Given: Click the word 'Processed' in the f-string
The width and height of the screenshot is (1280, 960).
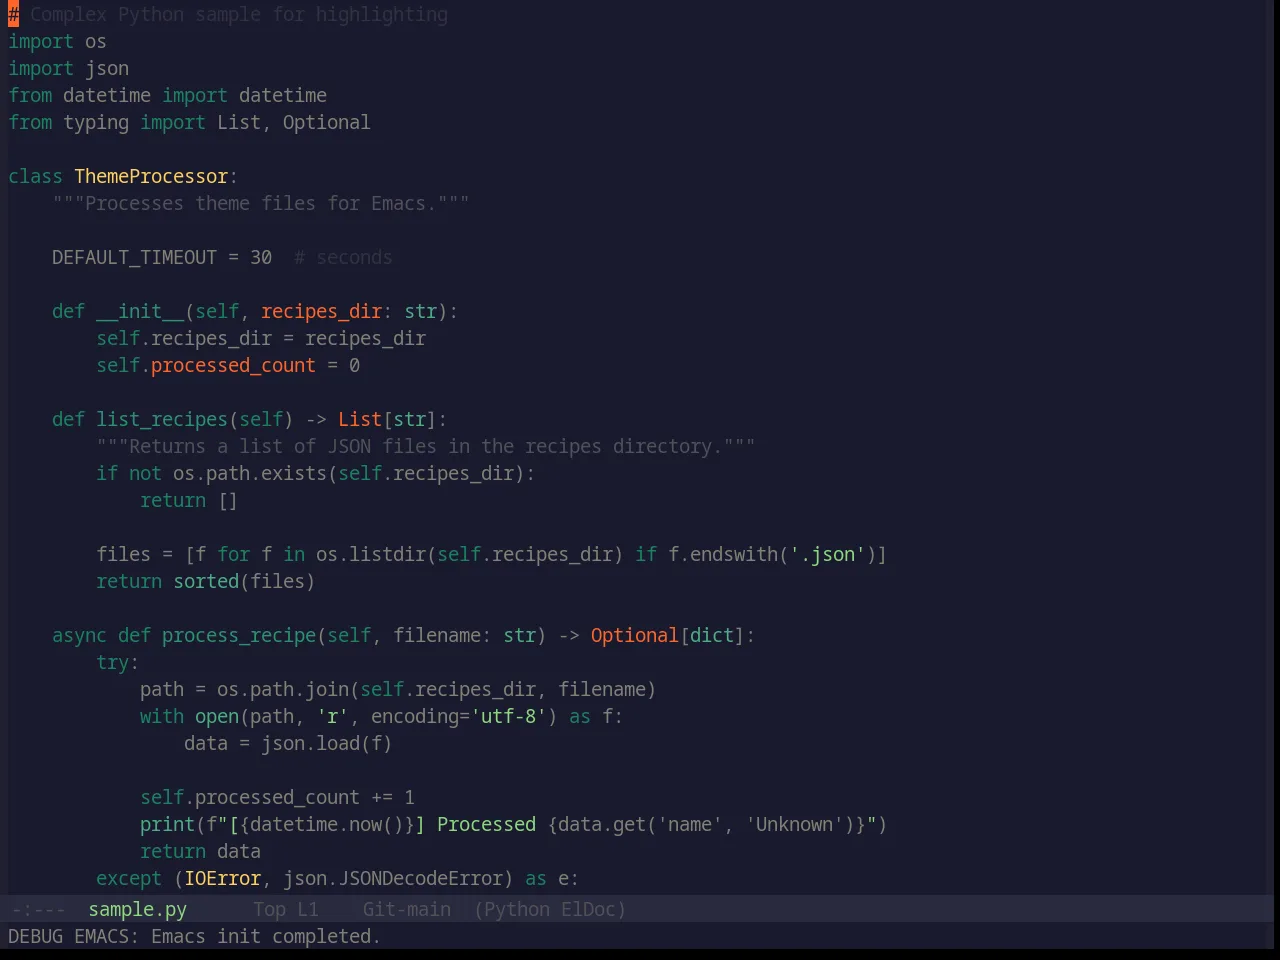Looking at the screenshot, I should point(486,824).
